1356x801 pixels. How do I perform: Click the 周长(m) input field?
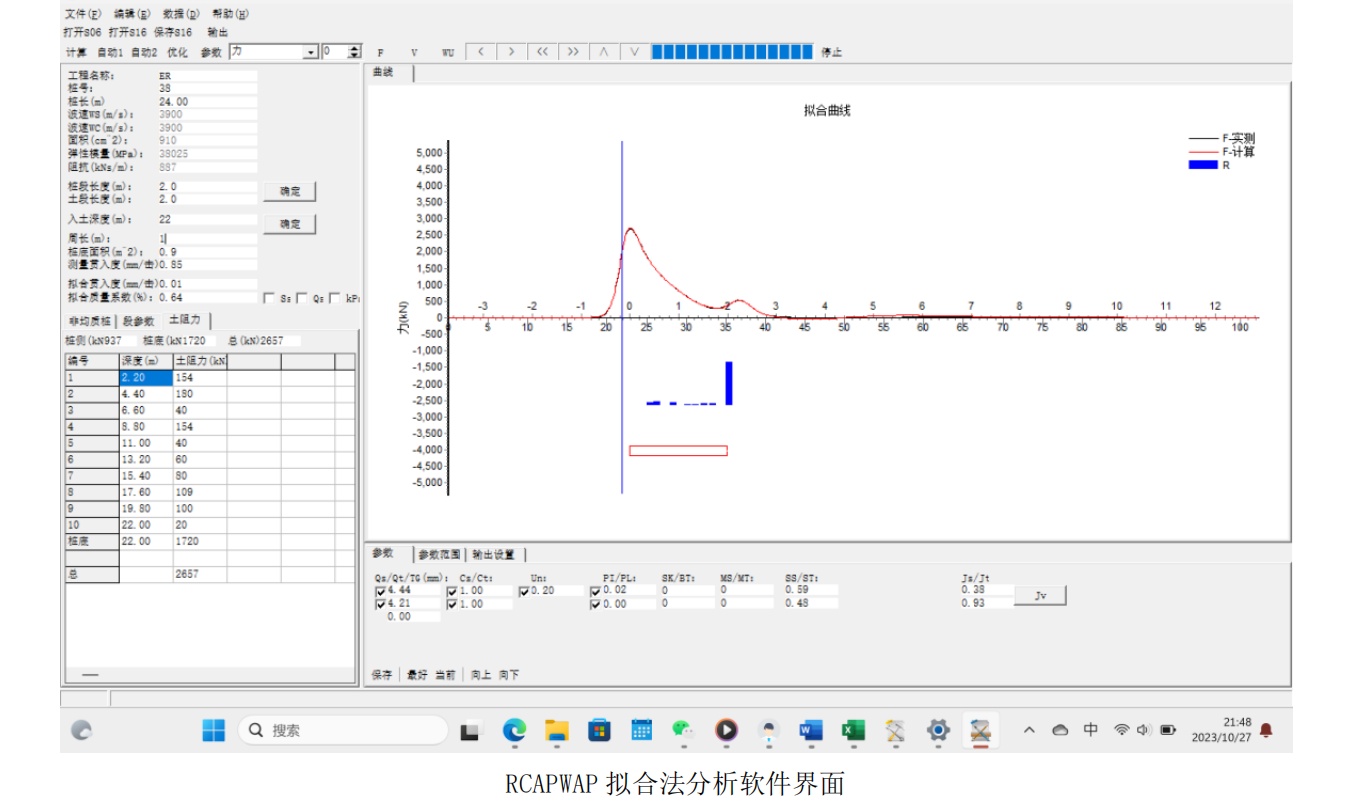point(207,239)
